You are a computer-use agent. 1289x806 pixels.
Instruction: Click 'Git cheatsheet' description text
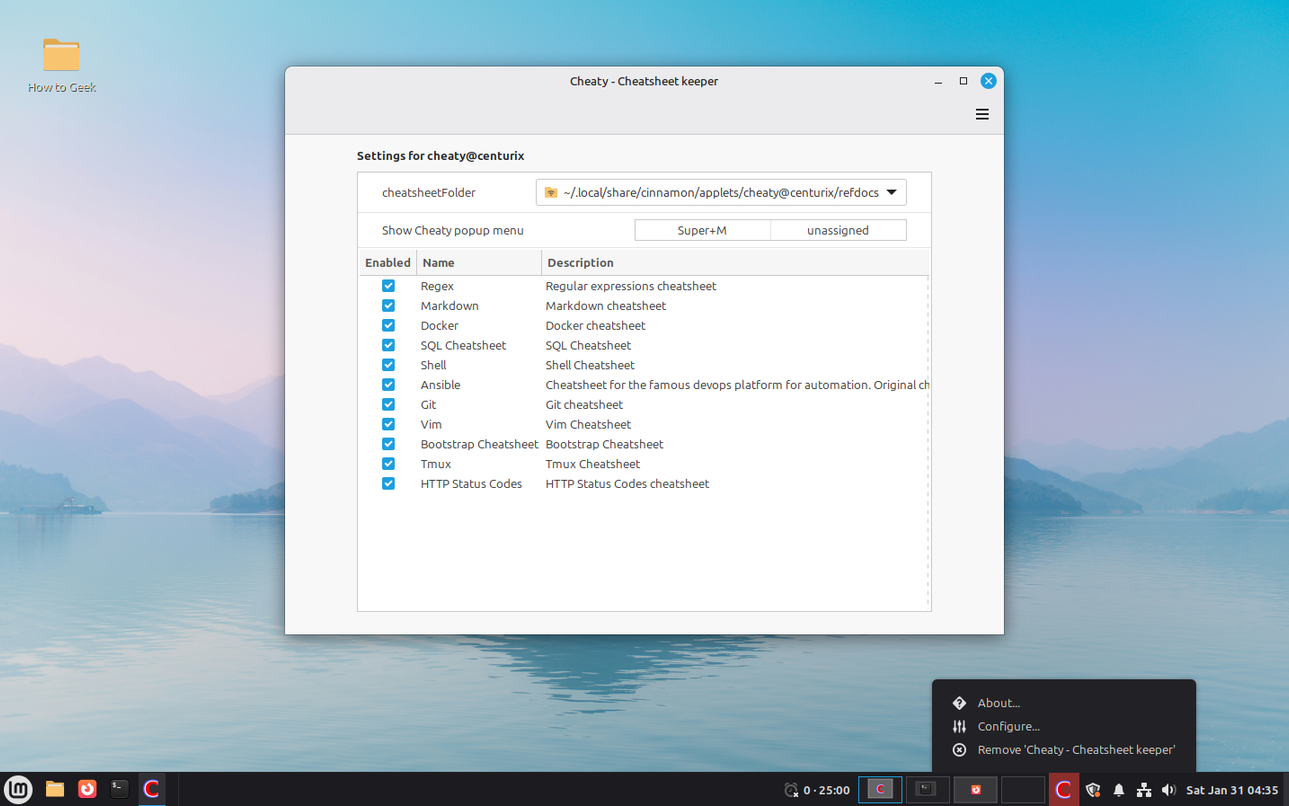(584, 404)
